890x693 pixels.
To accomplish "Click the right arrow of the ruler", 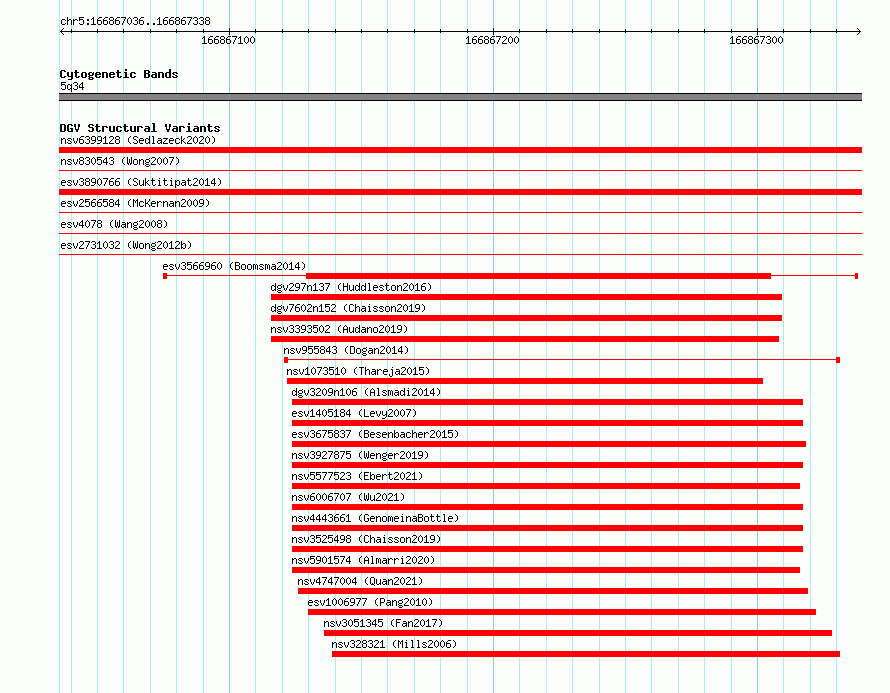I will 859,31.
